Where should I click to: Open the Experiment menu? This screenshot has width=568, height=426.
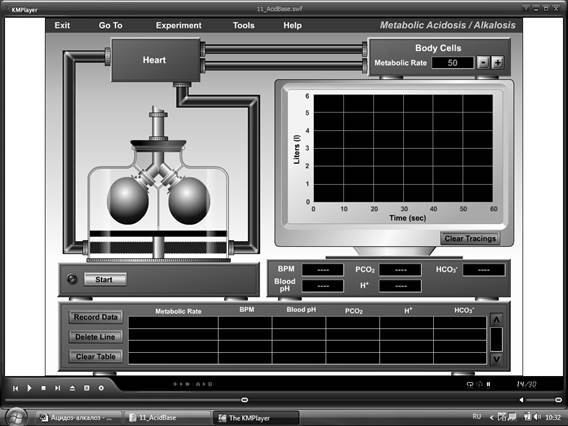point(179,25)
